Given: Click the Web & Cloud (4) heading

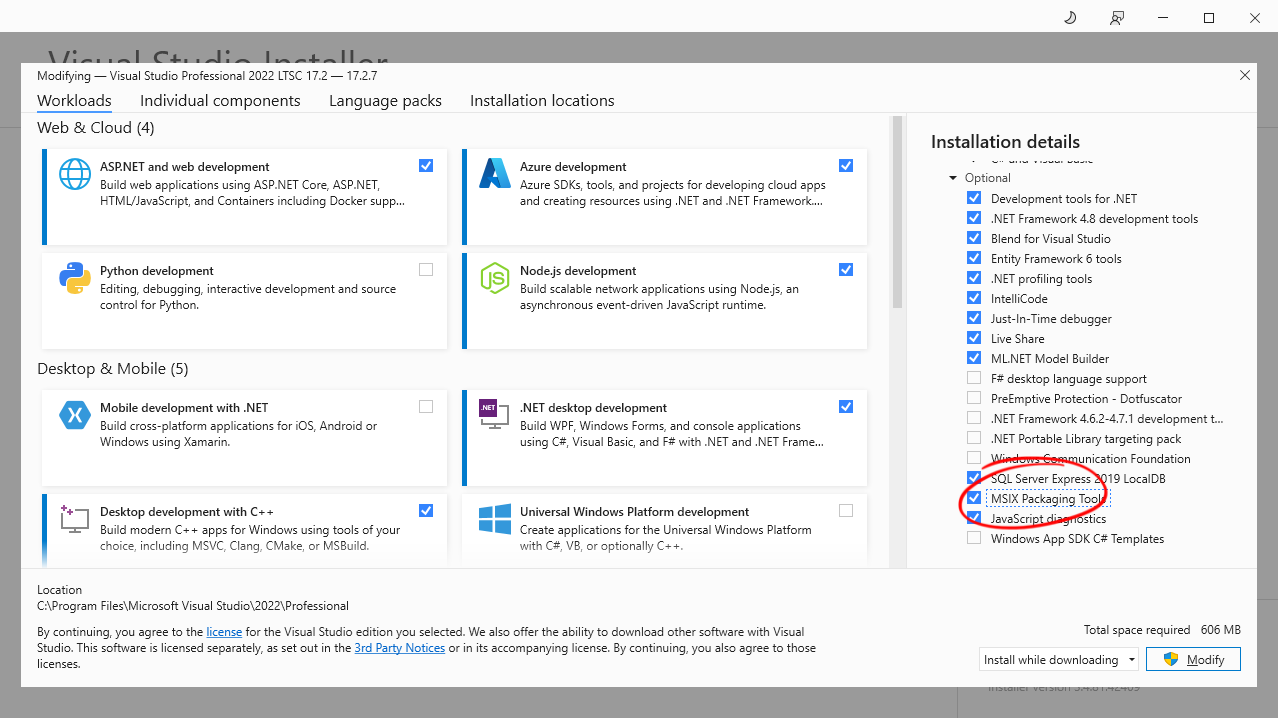Looking at the screenshot, I should [x=96, y=128].
